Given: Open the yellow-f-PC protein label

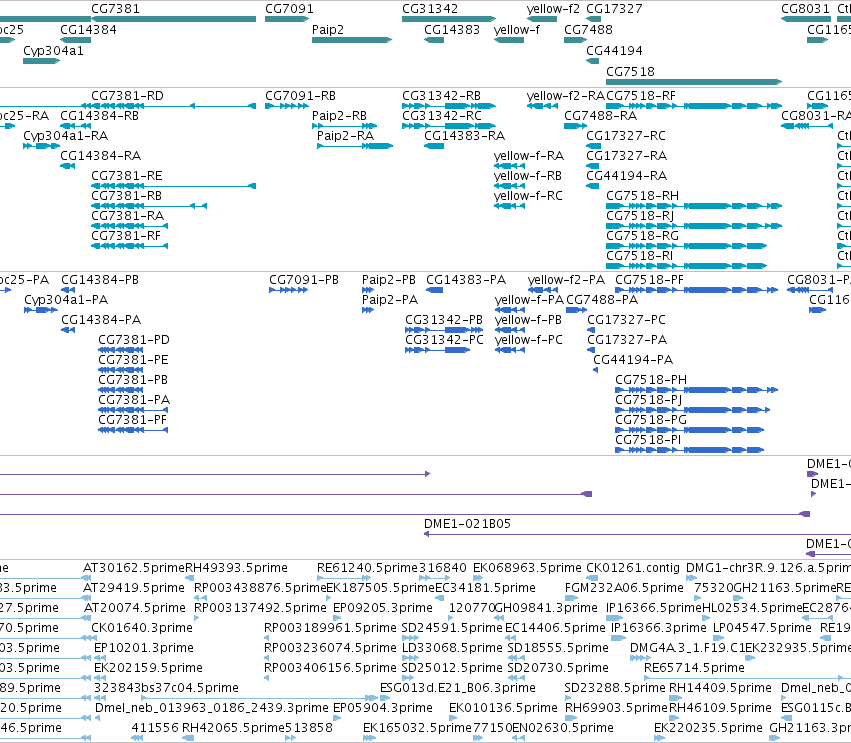Looking at the screenshot, I should pos(529,340).
